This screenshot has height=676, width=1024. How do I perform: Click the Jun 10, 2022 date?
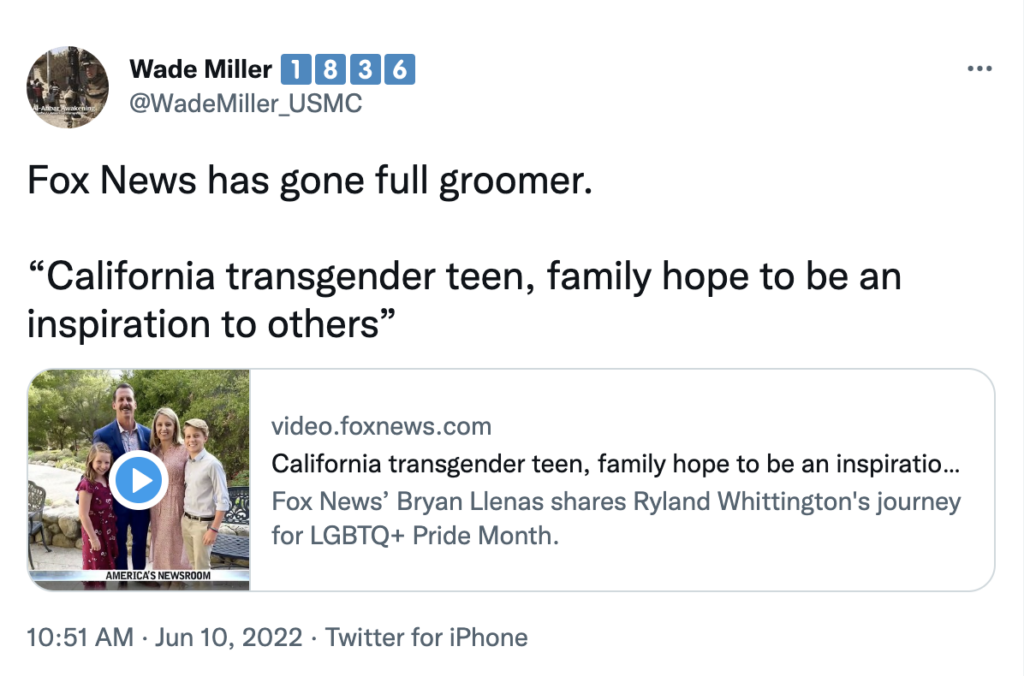pyautogui.click(x=230, y=637)
